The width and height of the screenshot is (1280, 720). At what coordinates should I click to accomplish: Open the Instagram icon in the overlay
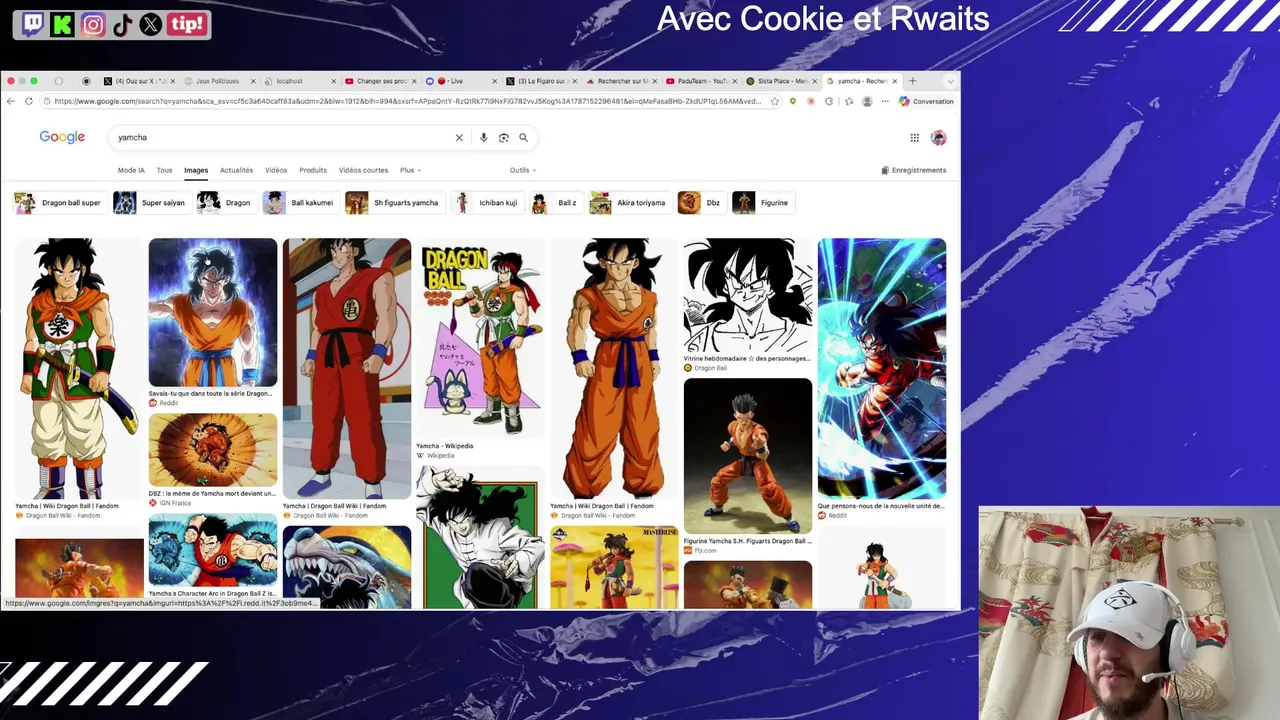pyautogui.click(x=93, y=25)
